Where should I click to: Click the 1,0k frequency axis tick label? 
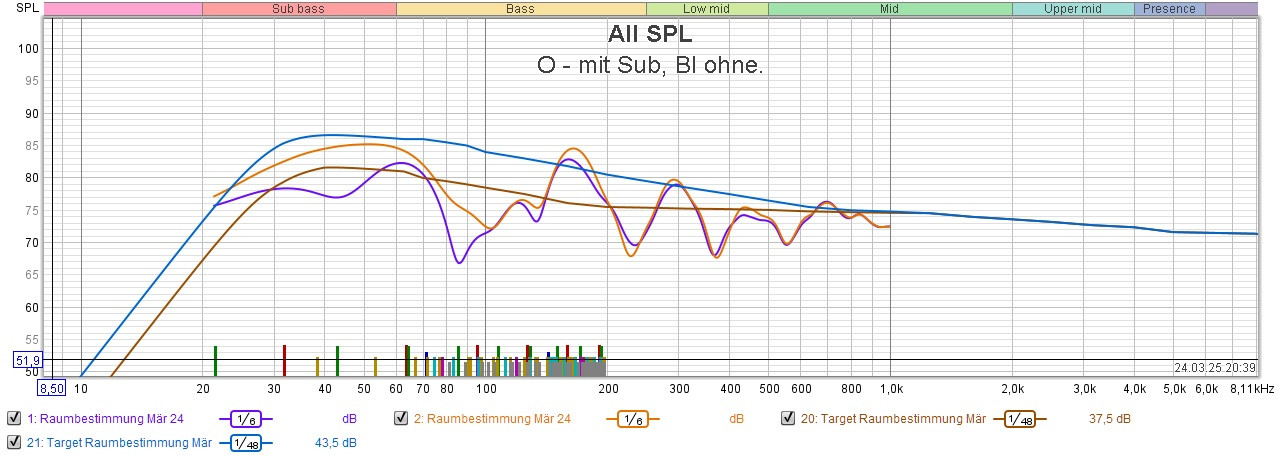891,388
